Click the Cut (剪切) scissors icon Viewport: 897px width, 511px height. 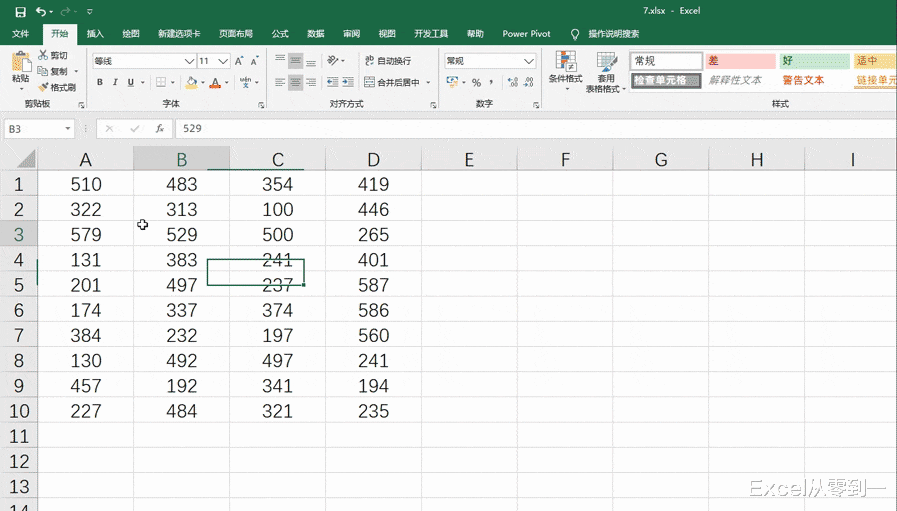44,56
